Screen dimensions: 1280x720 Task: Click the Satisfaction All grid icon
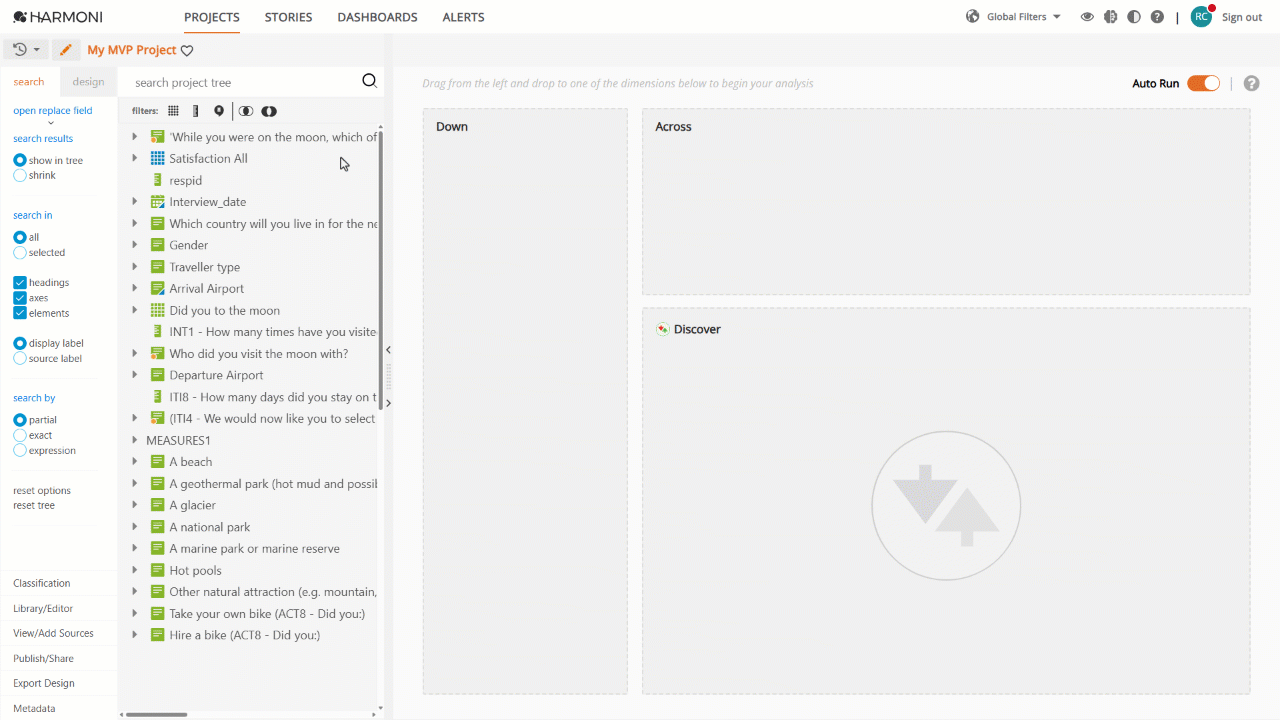[157, 158]
